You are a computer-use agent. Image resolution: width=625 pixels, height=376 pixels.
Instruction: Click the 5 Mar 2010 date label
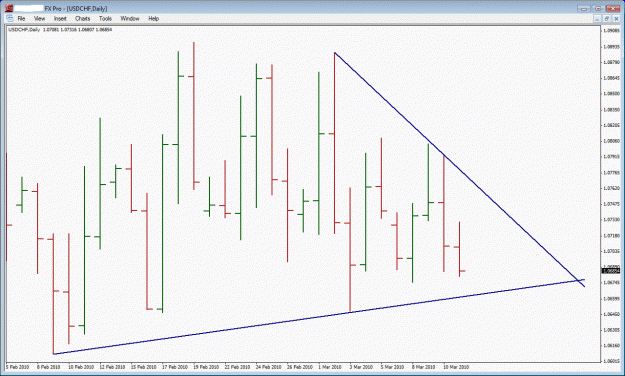pos(392,367)
